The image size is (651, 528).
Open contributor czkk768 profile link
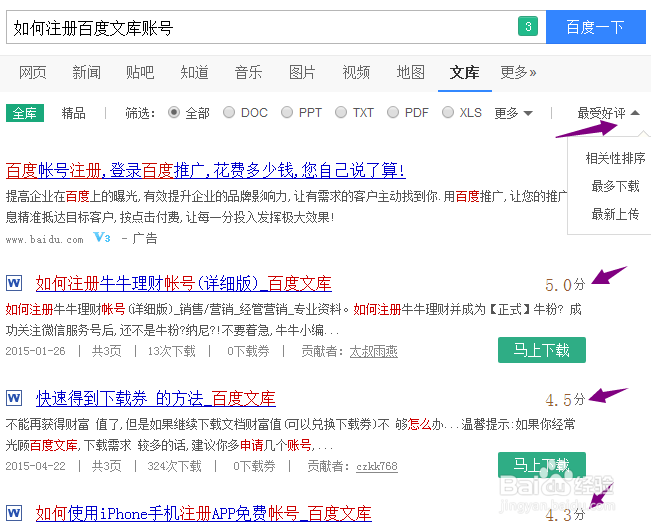(377, 466)
